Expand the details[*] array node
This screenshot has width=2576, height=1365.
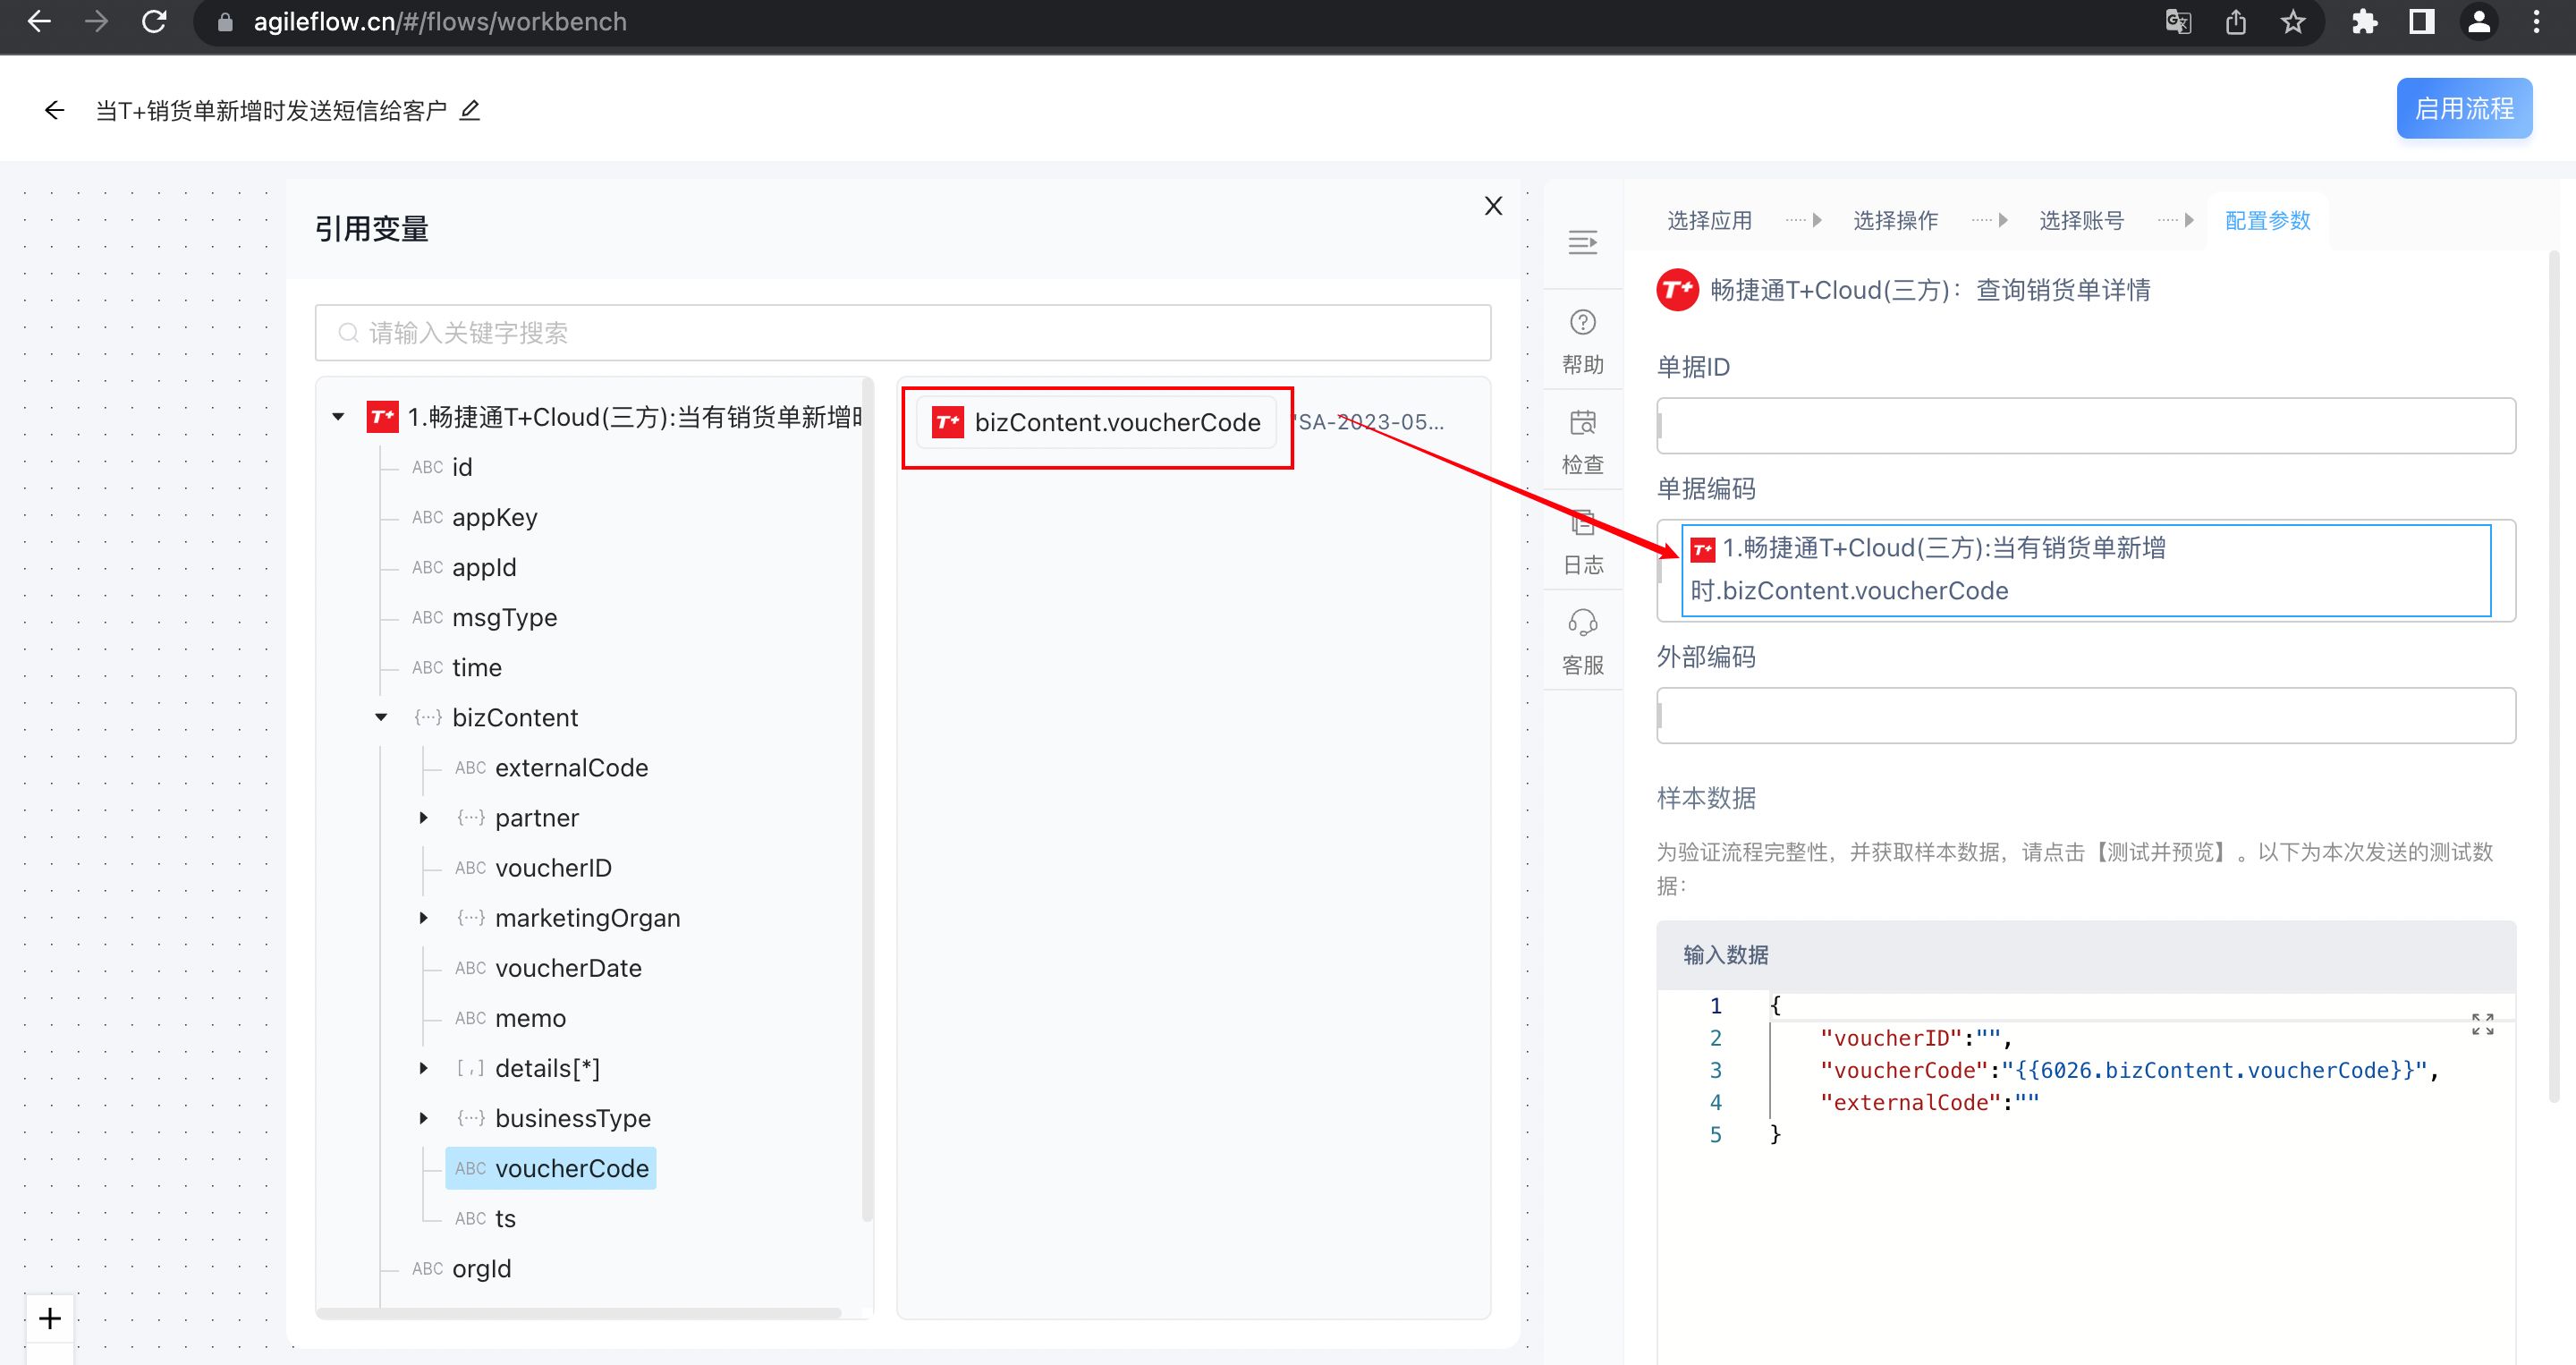424,1068
